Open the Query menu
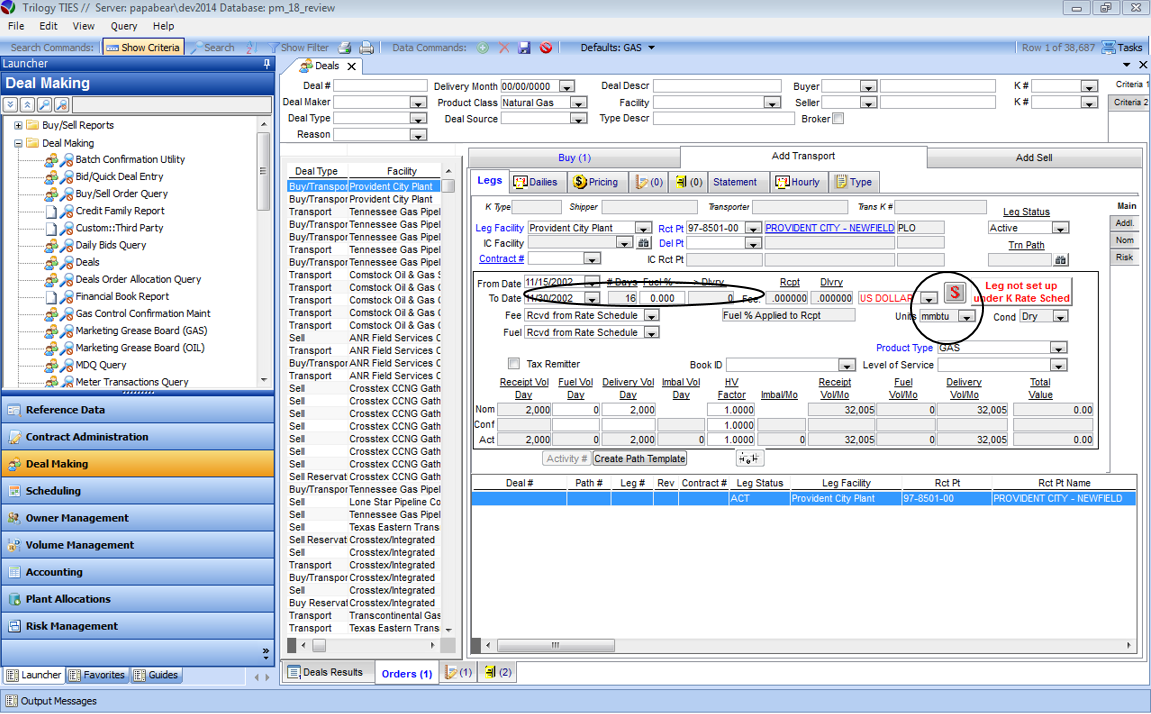Screen dimensions: 1151x714 click(x=124, y=26)
